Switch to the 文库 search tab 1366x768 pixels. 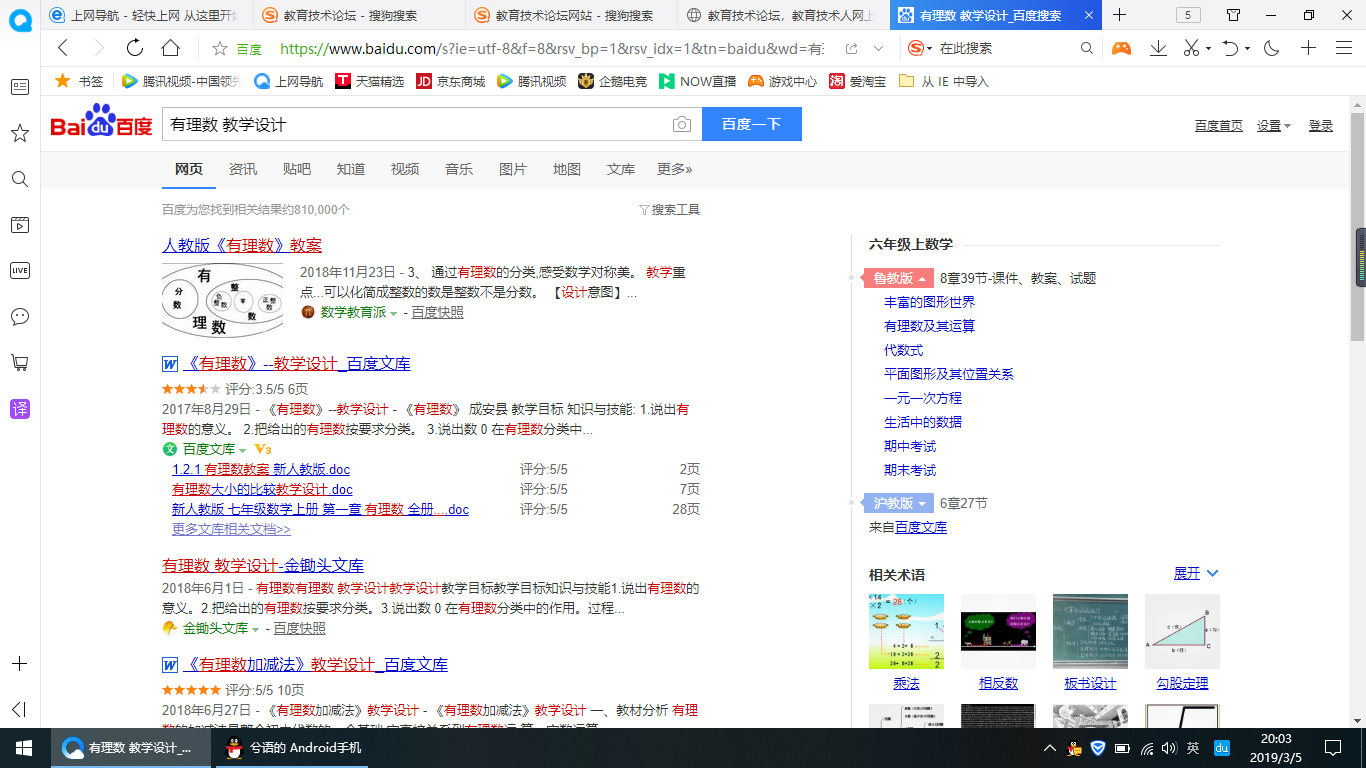click(621, 169)
